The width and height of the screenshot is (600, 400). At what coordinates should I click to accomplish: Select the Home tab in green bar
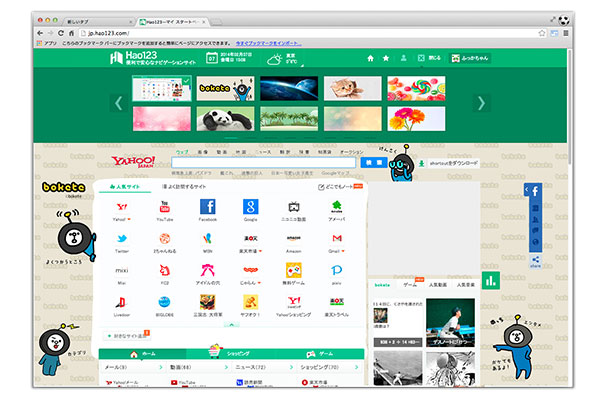tap(143, 354)
